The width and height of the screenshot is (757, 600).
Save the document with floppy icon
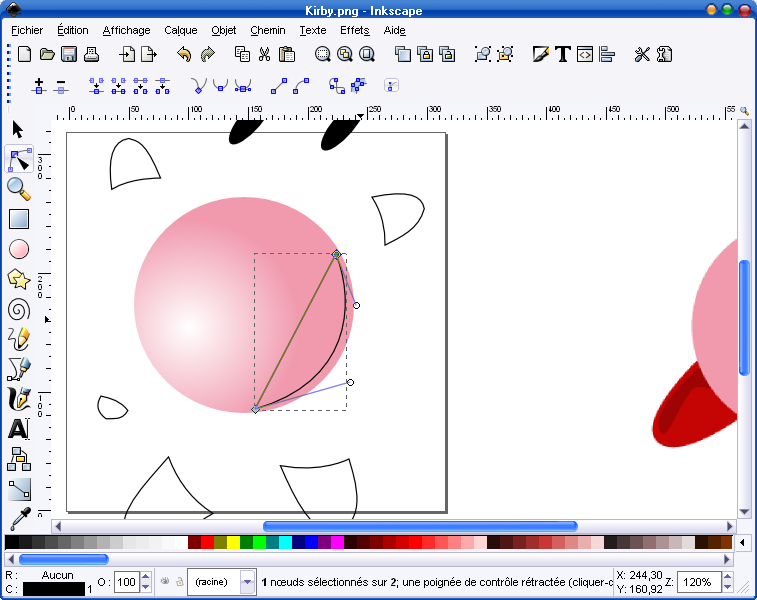coord(69,54)
